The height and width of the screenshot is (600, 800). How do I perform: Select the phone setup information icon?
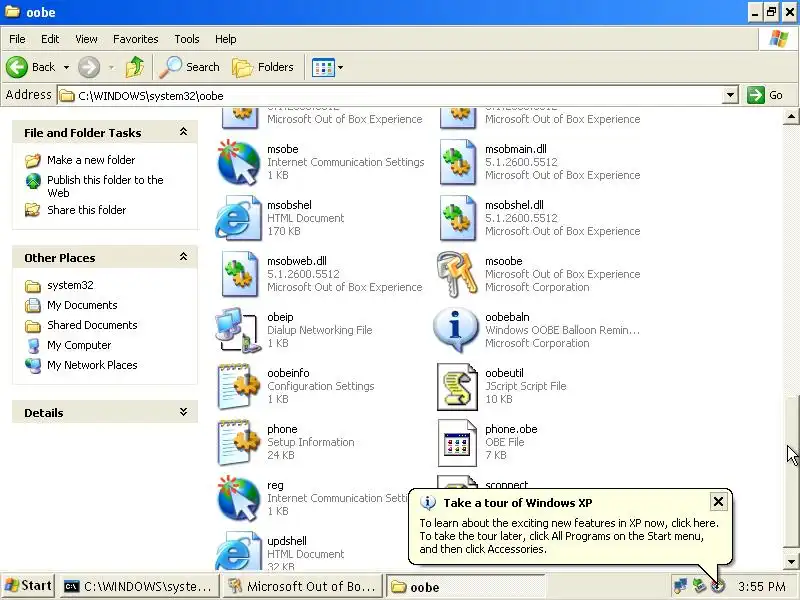click(238, 442)
